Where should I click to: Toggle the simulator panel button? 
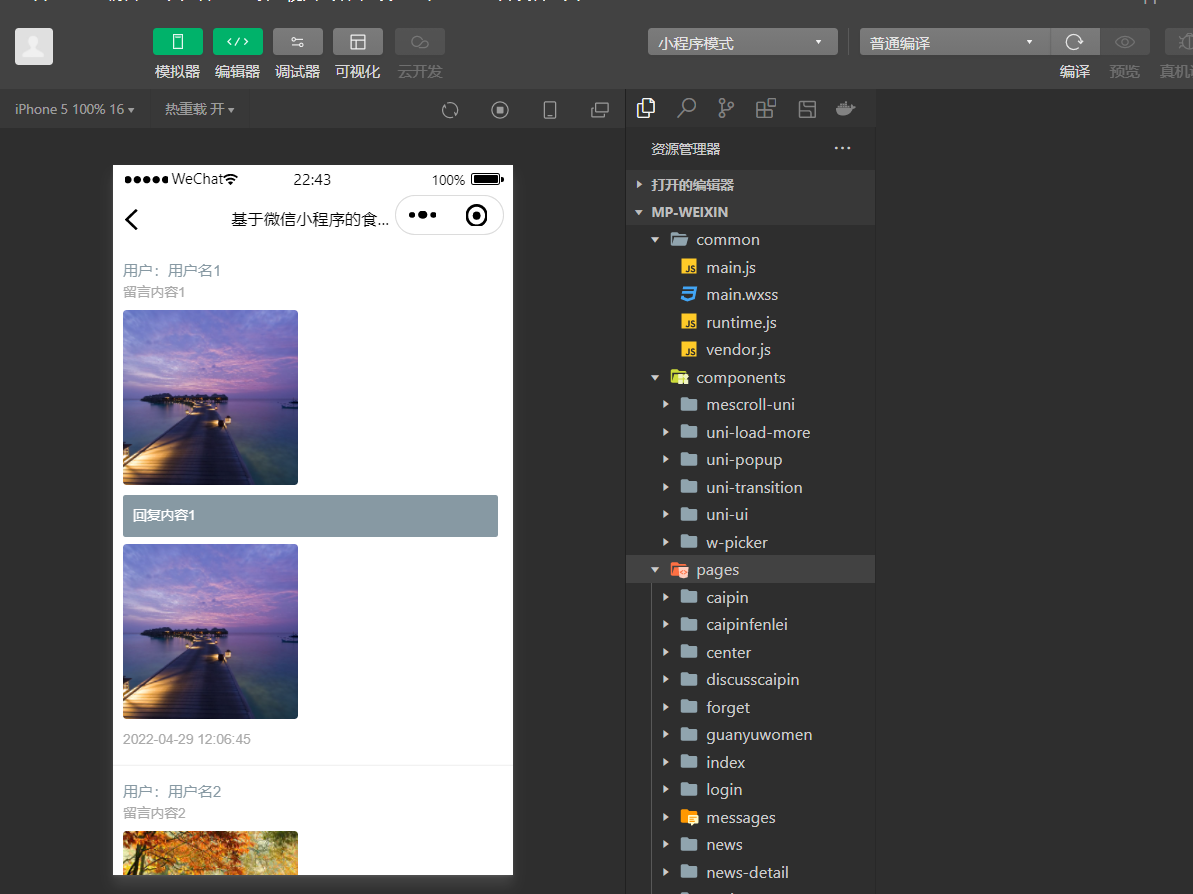pyautogui.click(x=177, y=42)
